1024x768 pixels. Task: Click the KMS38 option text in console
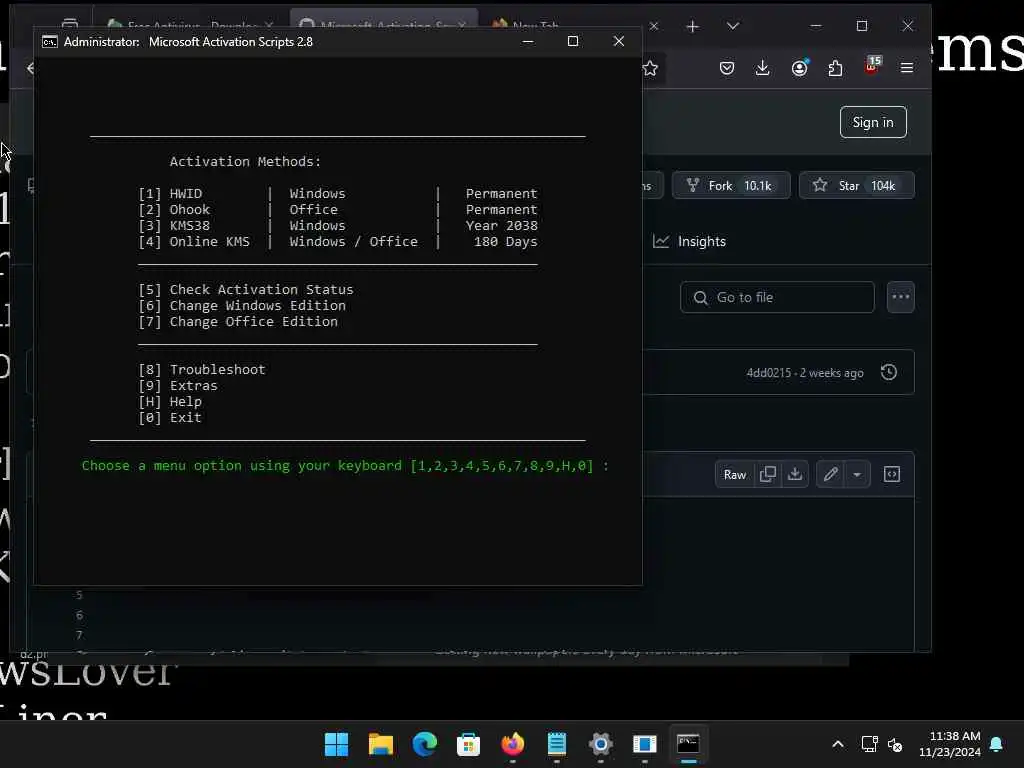pos(189,226)
